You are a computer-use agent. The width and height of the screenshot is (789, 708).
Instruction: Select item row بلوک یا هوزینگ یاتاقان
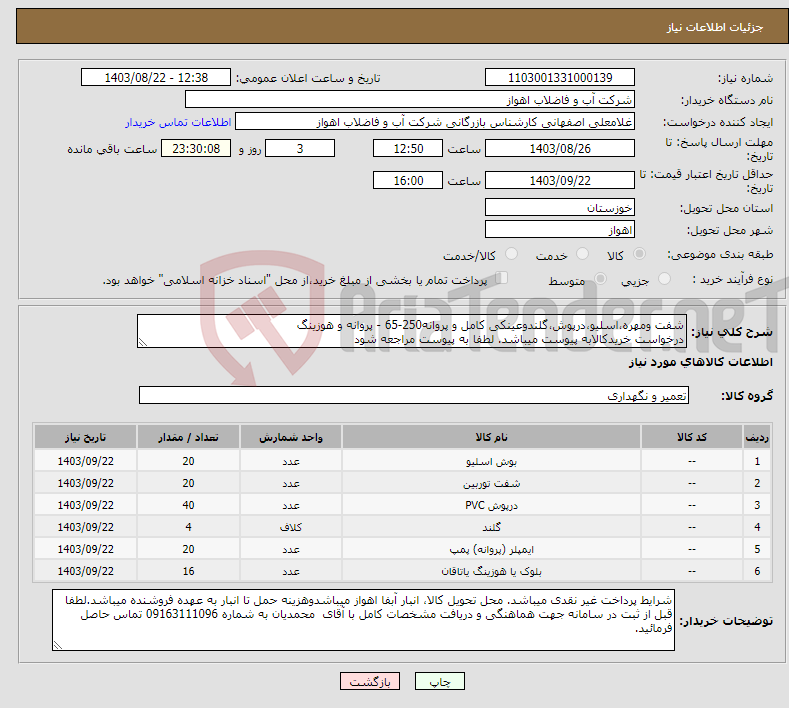point(403,571)
